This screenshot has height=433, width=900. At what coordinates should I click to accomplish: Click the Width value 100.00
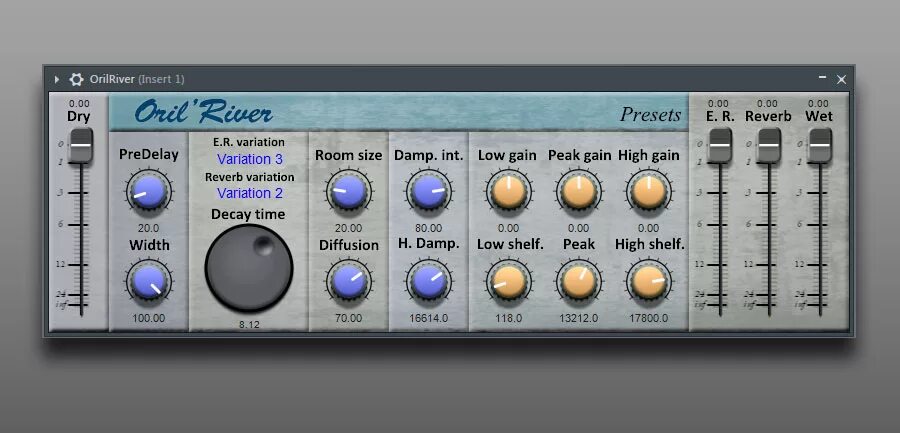coord(149,318)
